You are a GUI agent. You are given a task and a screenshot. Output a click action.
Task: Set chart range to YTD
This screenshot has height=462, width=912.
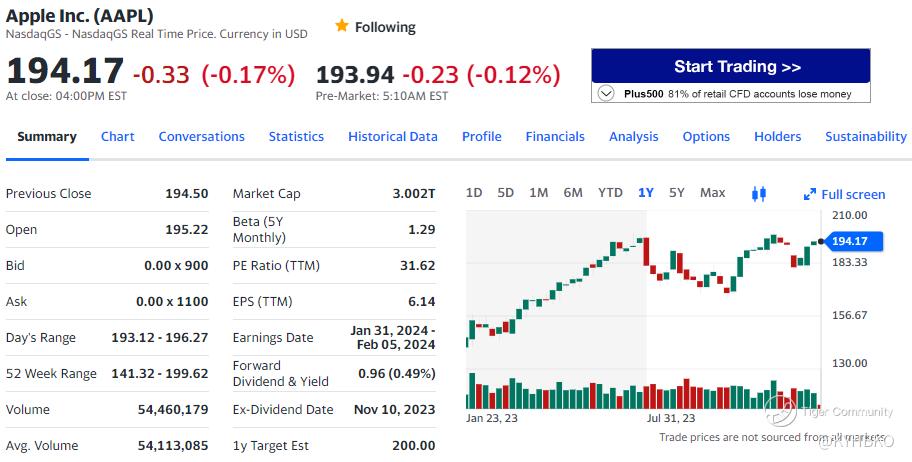pos(610,193)
